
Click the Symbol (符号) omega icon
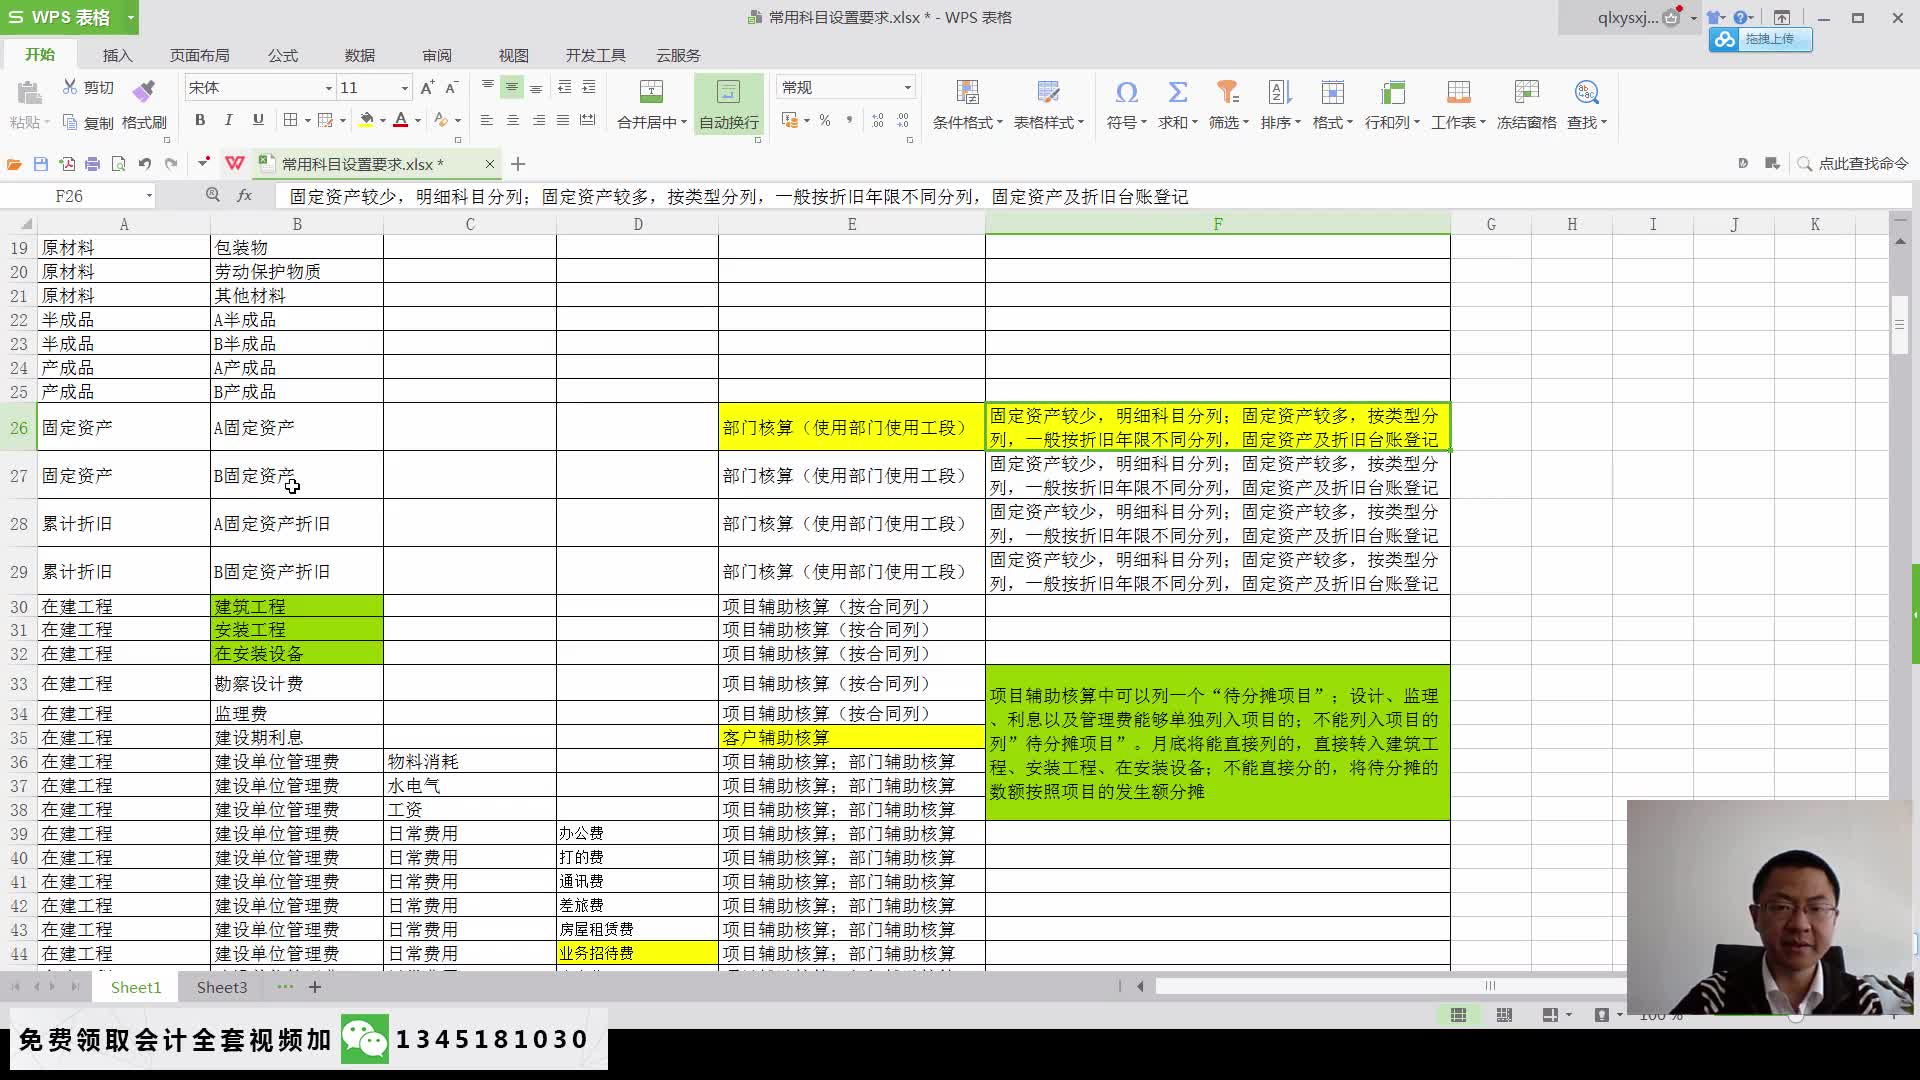tap(1126, 93)
